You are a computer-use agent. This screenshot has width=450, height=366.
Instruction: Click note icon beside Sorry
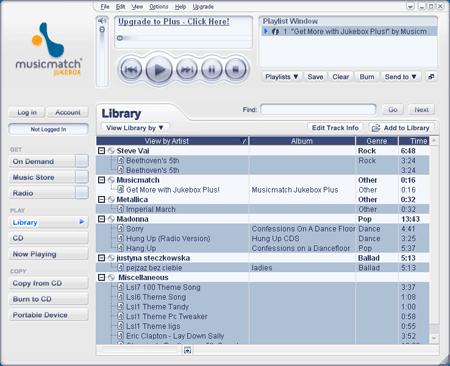click(121, 229)
